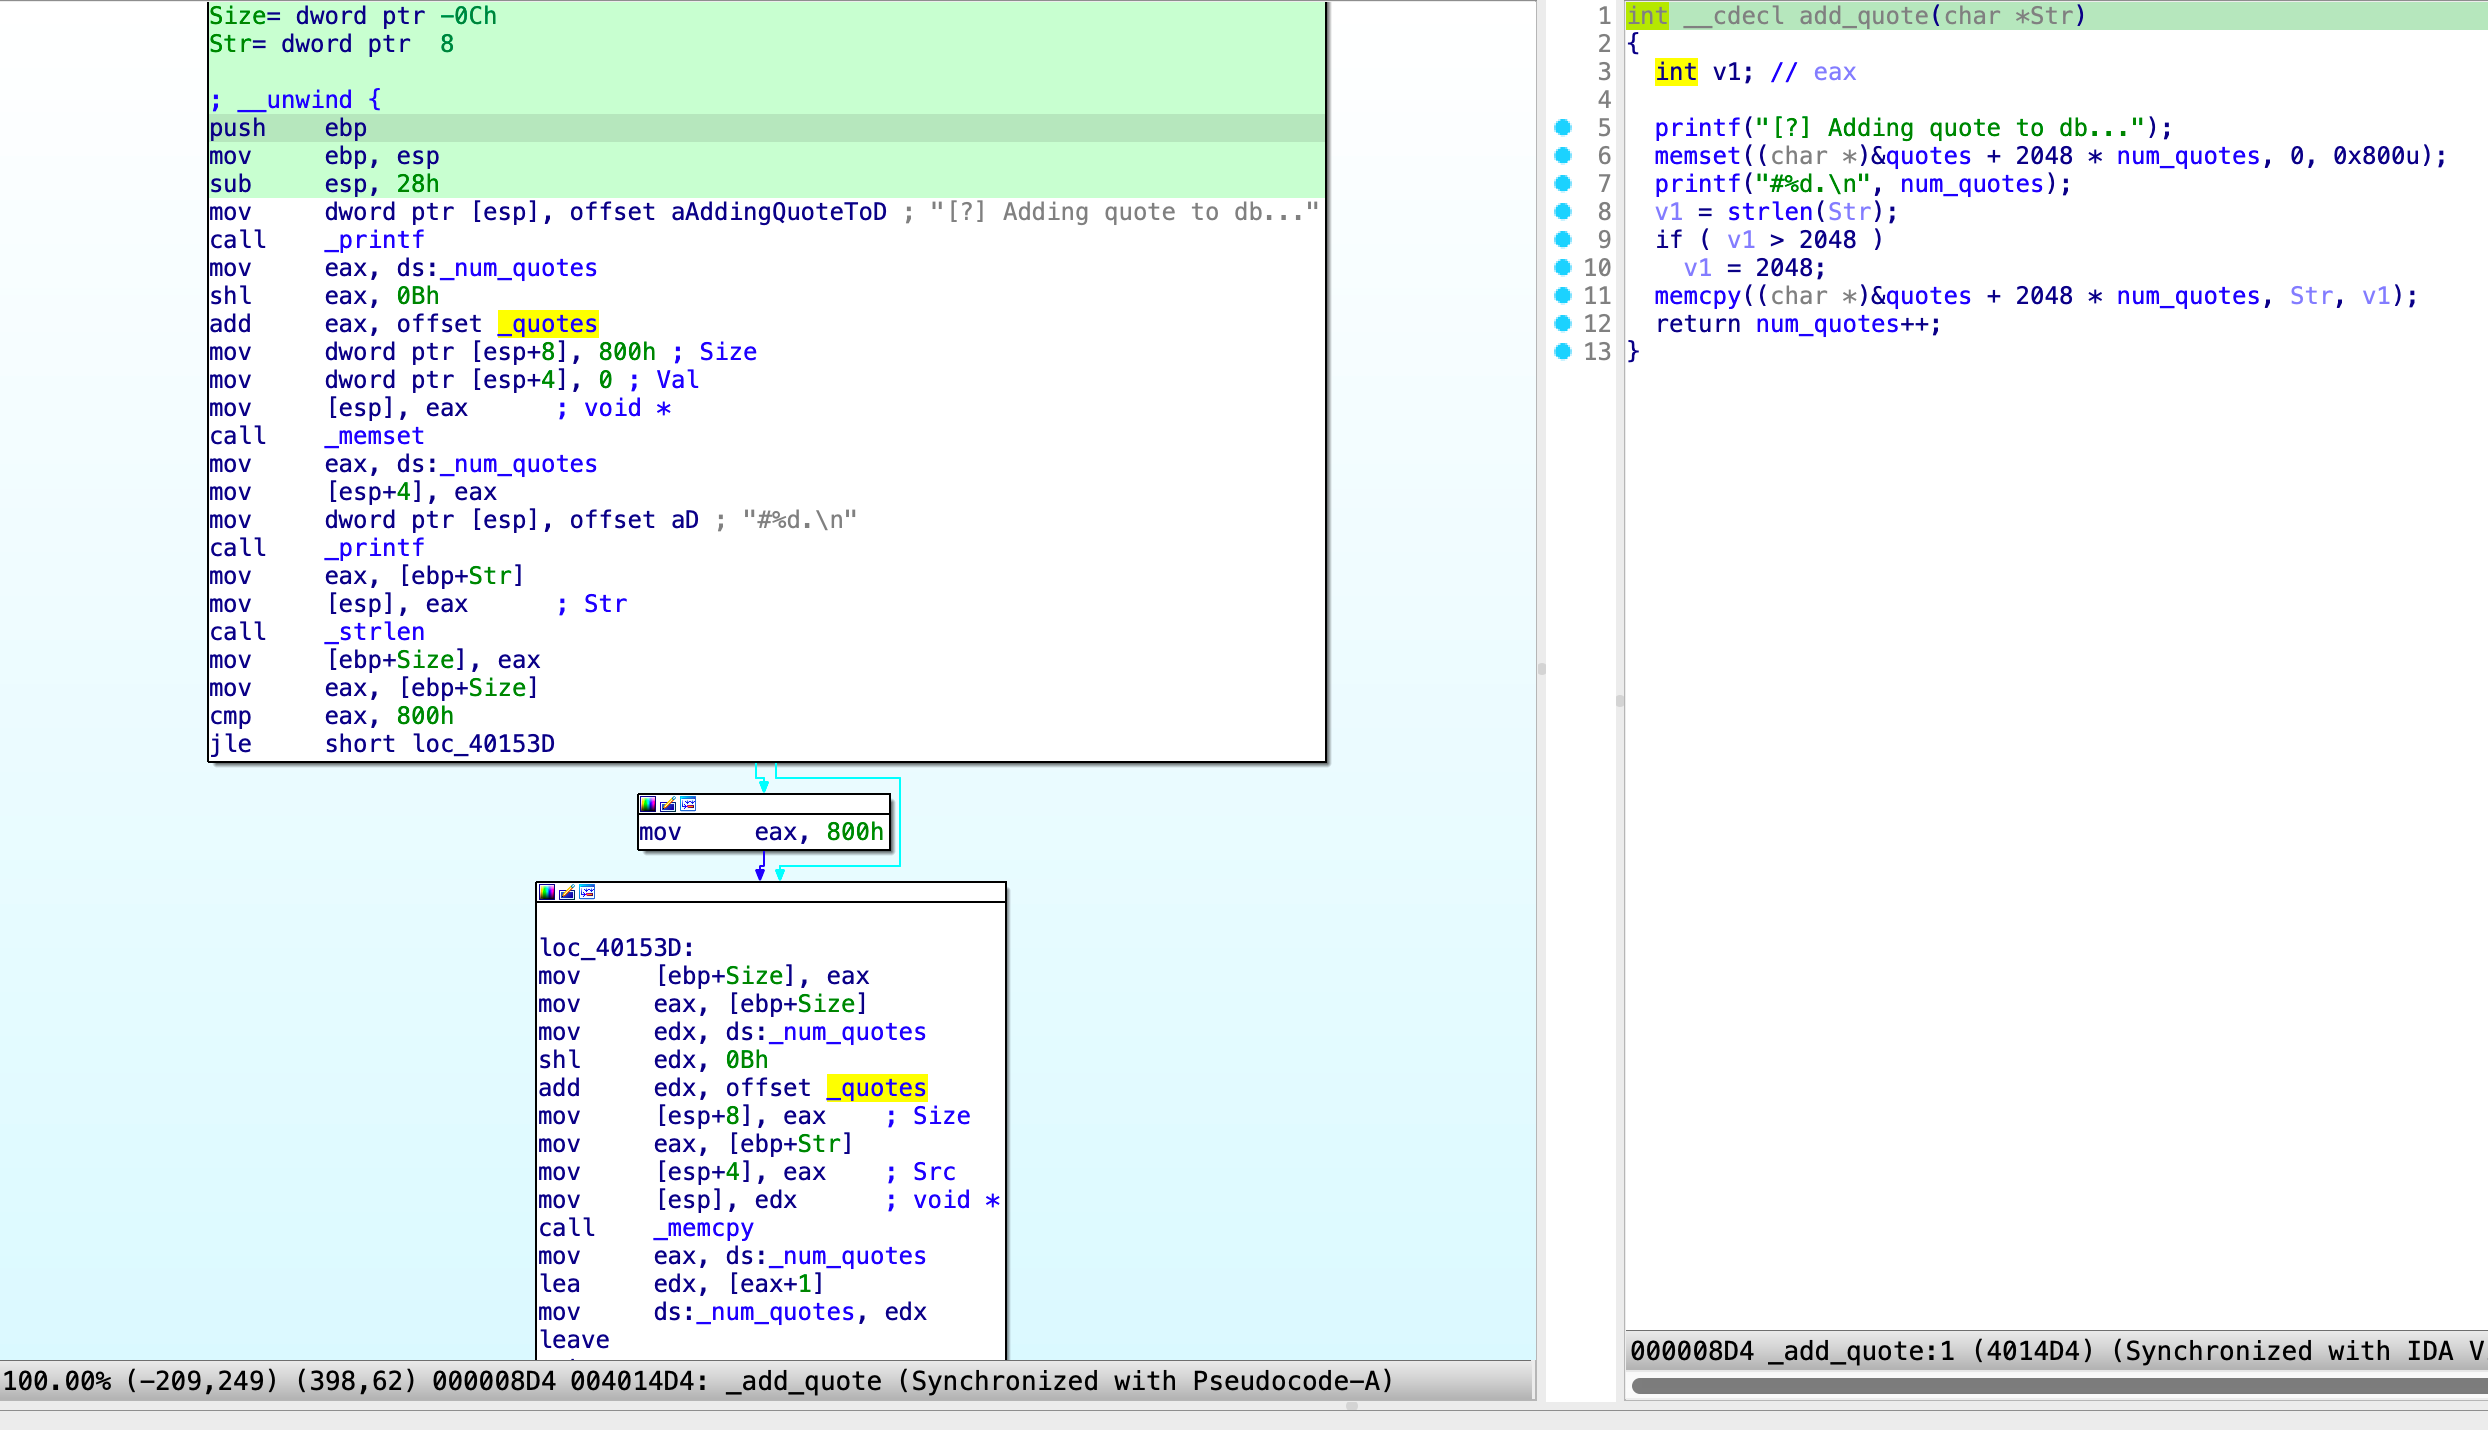Click '; __unwind {' comment line
Image resolution: width=2488 pixels, height=1430 pixels.
(x=296, y=100)
